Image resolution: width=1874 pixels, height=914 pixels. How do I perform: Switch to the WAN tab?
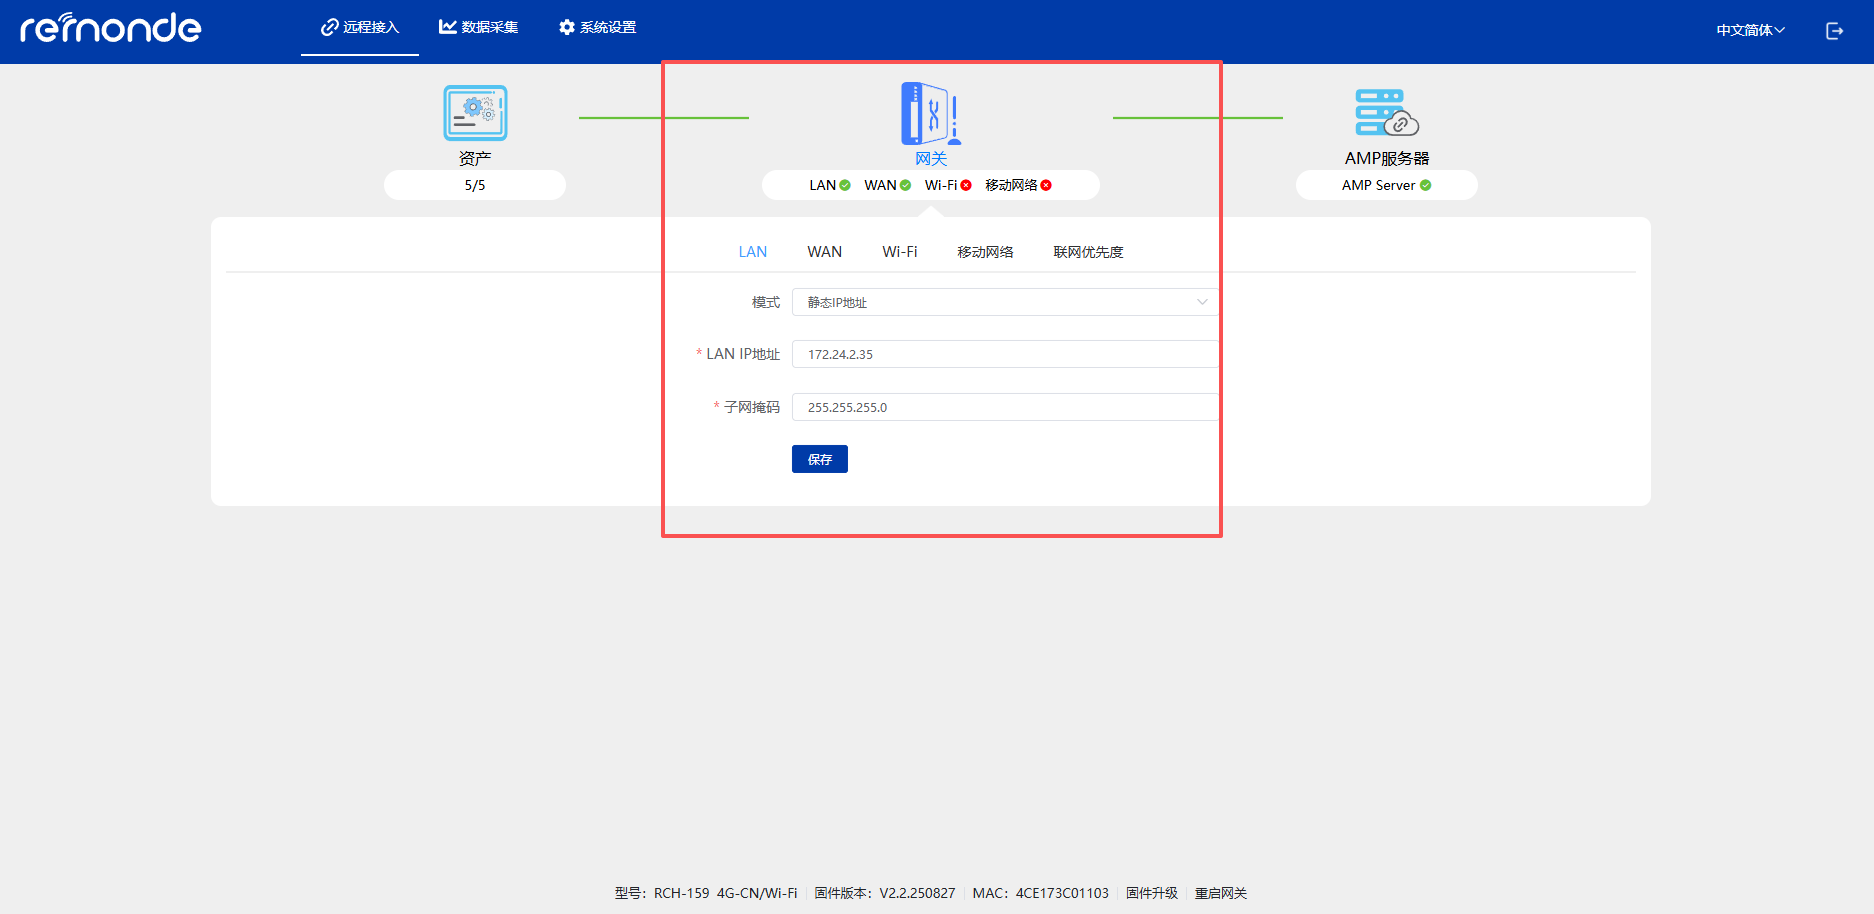824,252
